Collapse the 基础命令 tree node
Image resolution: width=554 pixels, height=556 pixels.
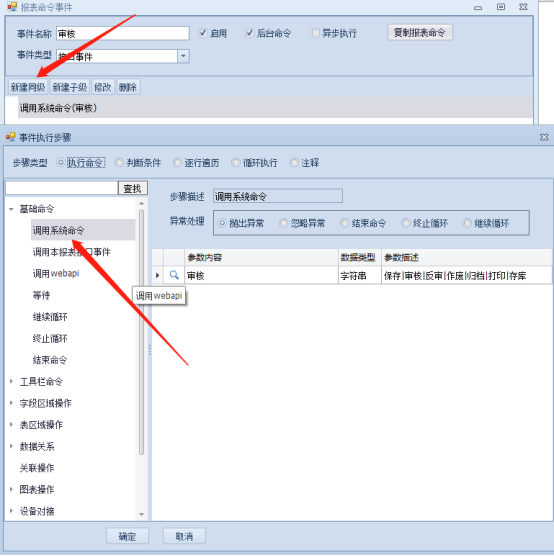[11, 209]
